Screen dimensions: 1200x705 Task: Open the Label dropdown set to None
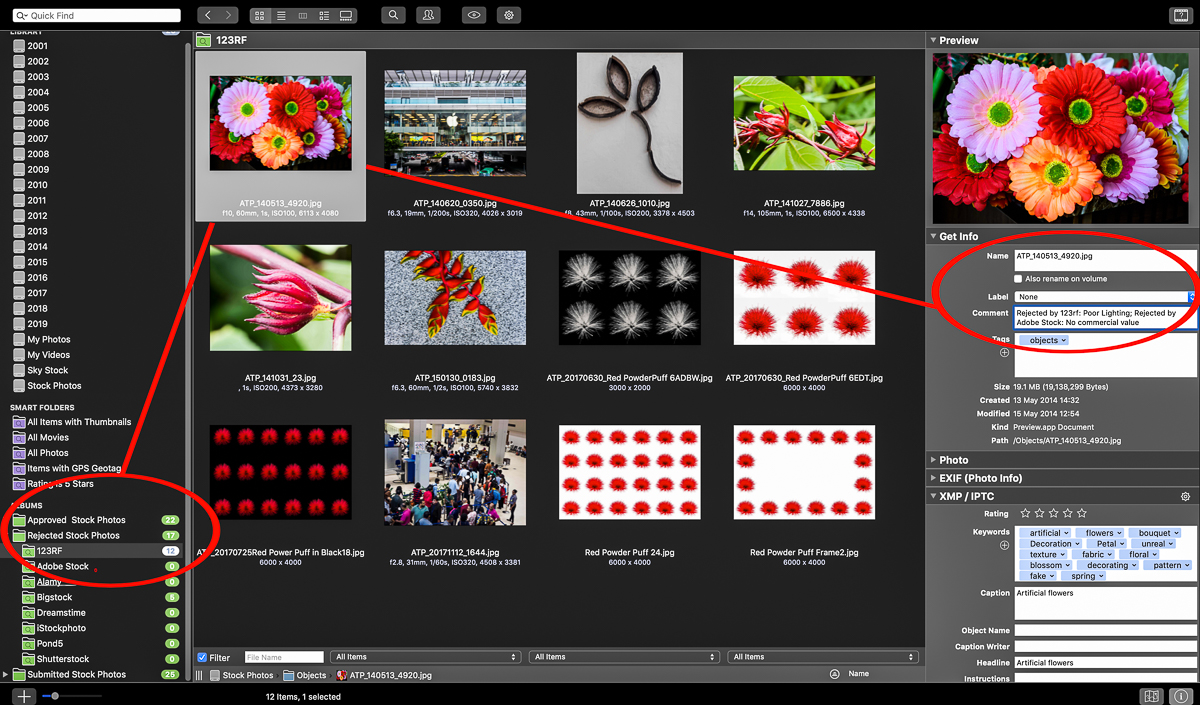coord(1105,297)
